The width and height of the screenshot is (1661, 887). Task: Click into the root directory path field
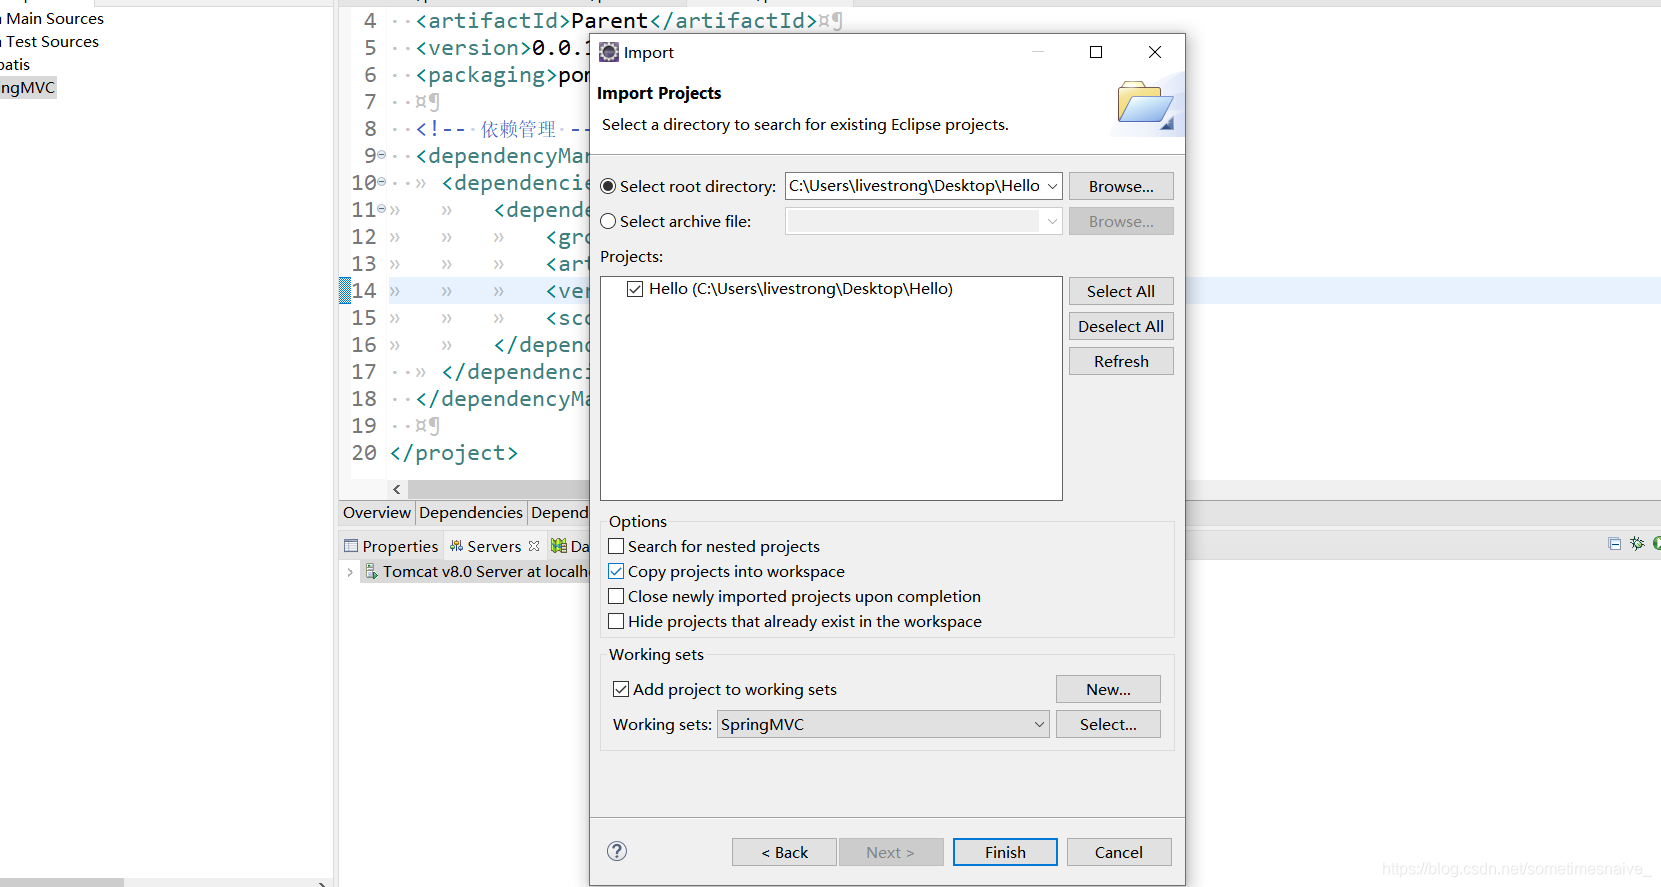click(x=913, y=186)
